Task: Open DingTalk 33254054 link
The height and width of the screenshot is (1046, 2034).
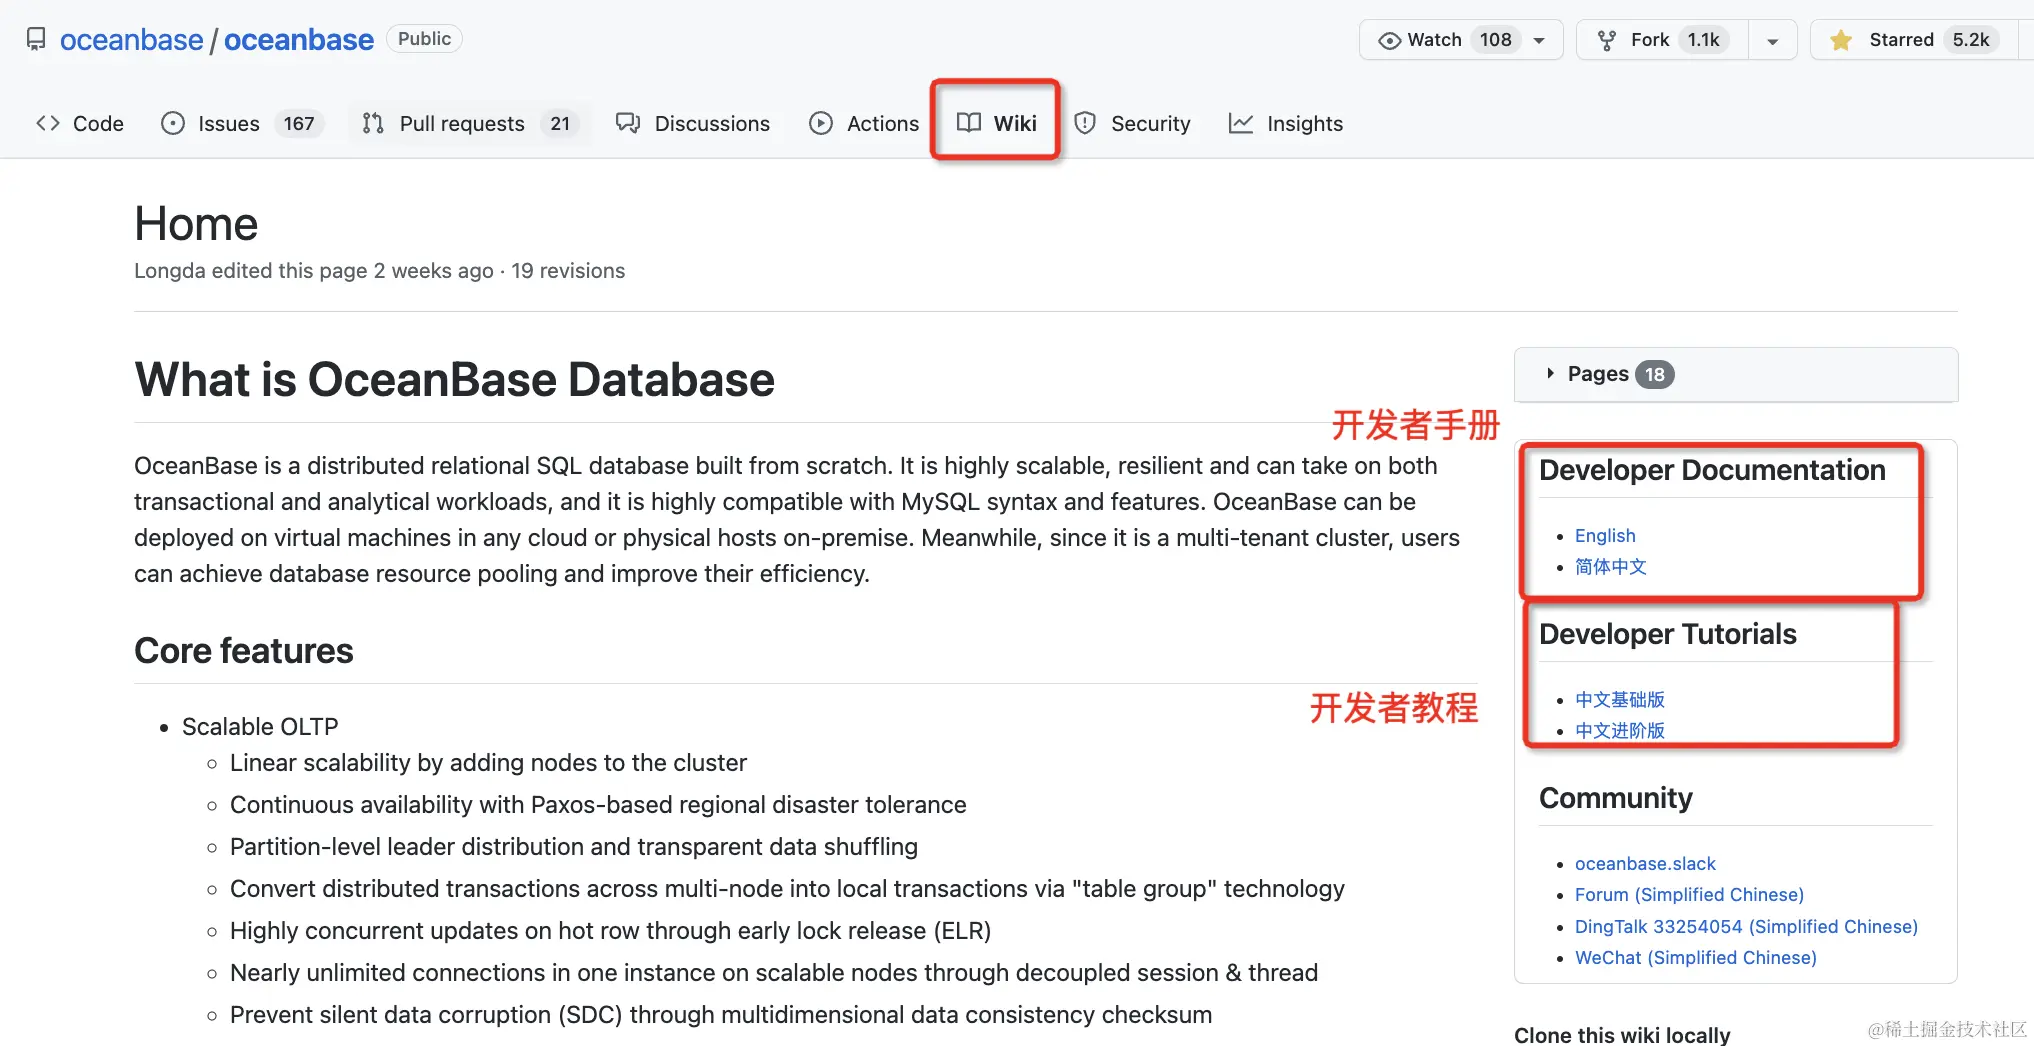Action: click(x=1746, y=927)
